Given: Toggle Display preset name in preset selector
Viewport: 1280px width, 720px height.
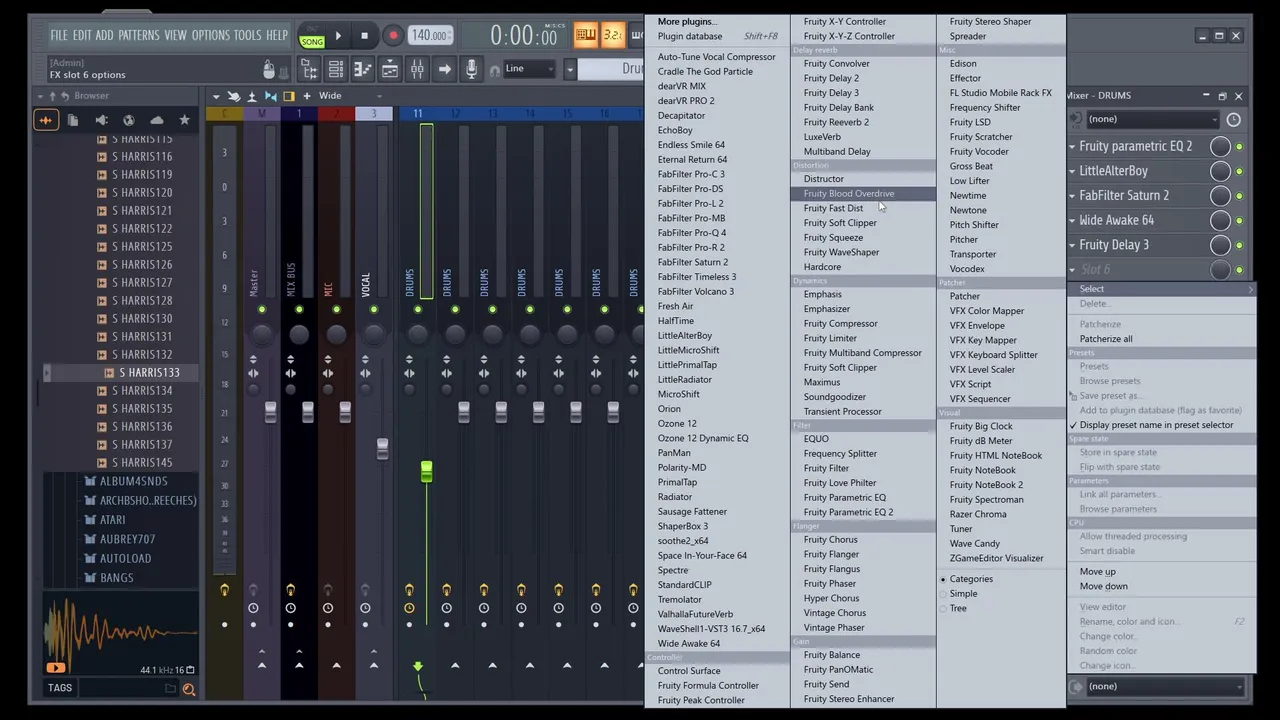Looking at the screenshot, I should [1156, 425].
